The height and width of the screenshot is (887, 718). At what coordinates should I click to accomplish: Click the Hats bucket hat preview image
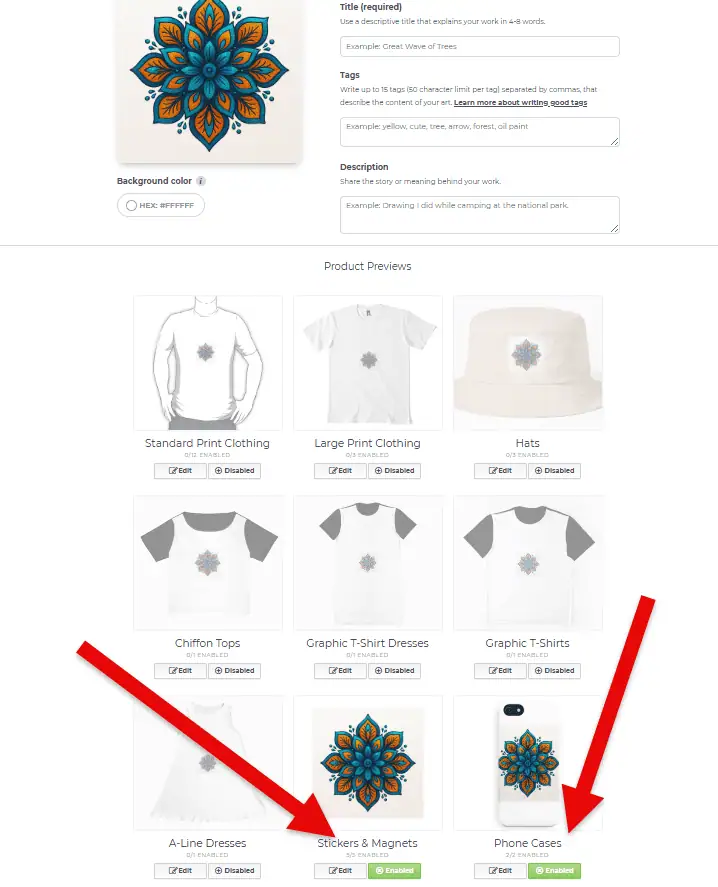[528, 363]
